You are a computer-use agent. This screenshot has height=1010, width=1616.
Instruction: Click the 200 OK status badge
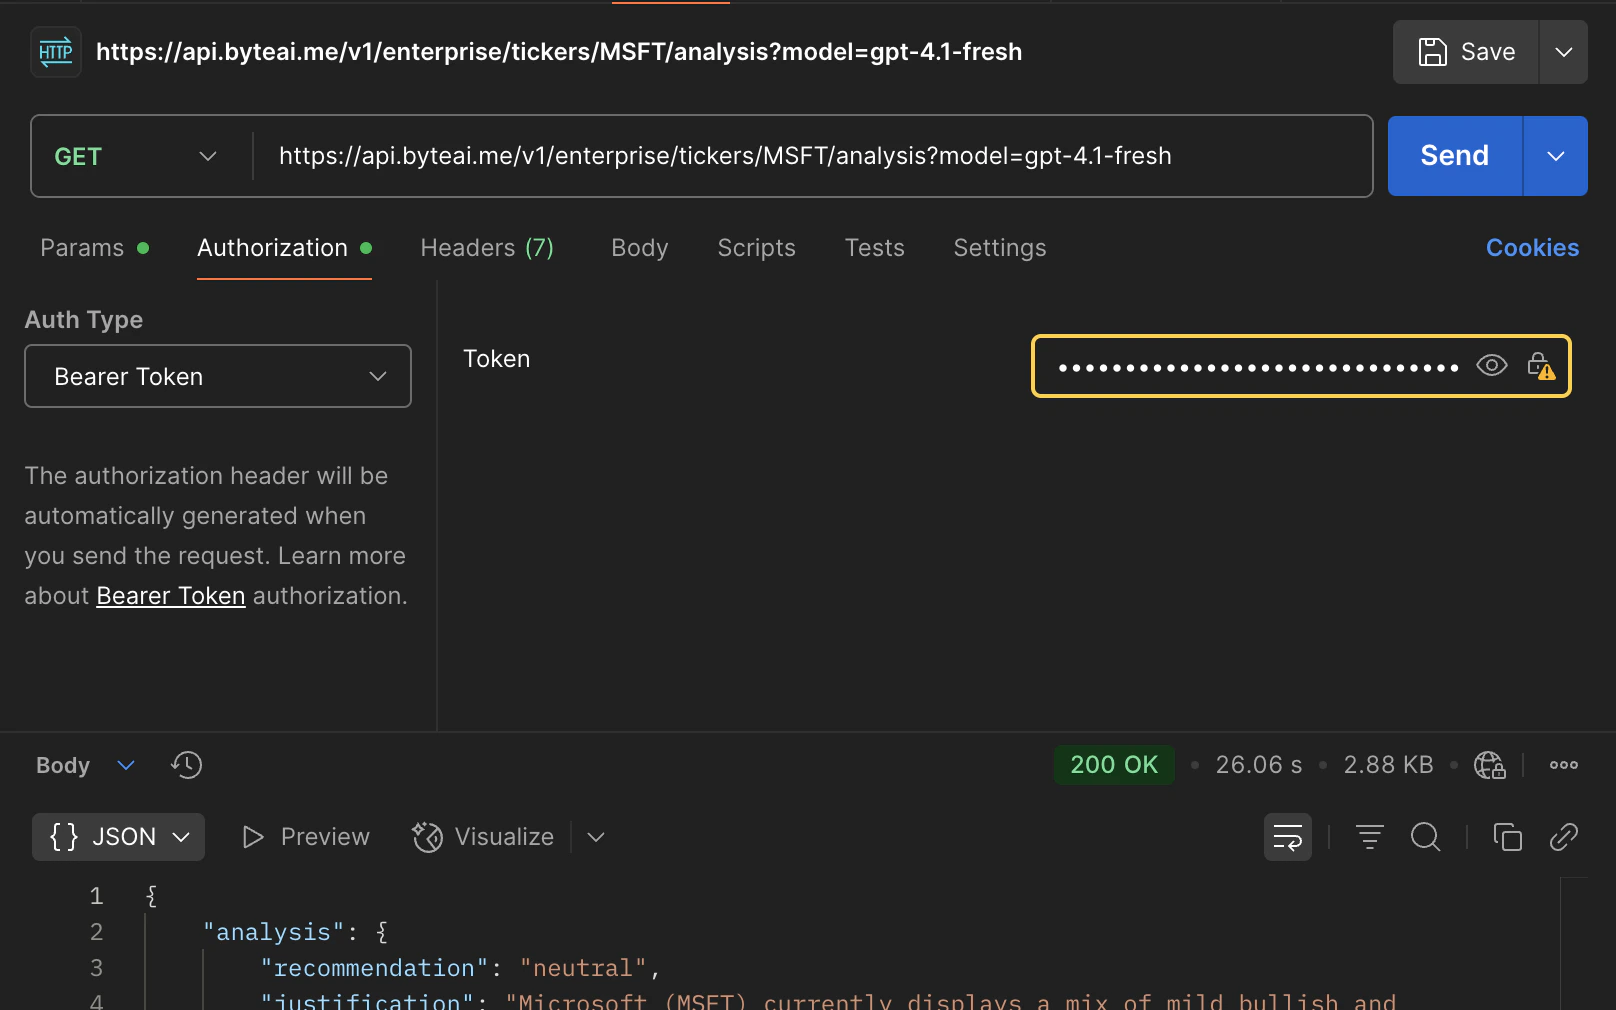click(x=1114, y=765)
